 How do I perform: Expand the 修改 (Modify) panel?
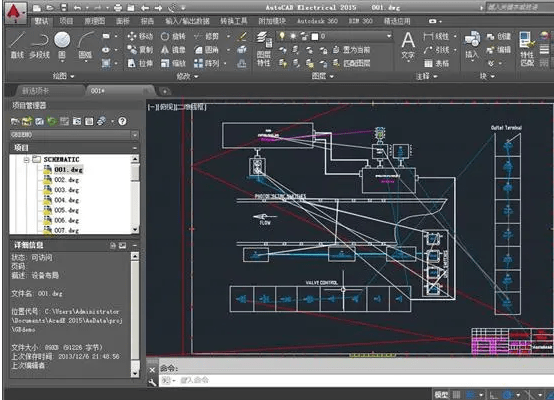click(187, 76)
